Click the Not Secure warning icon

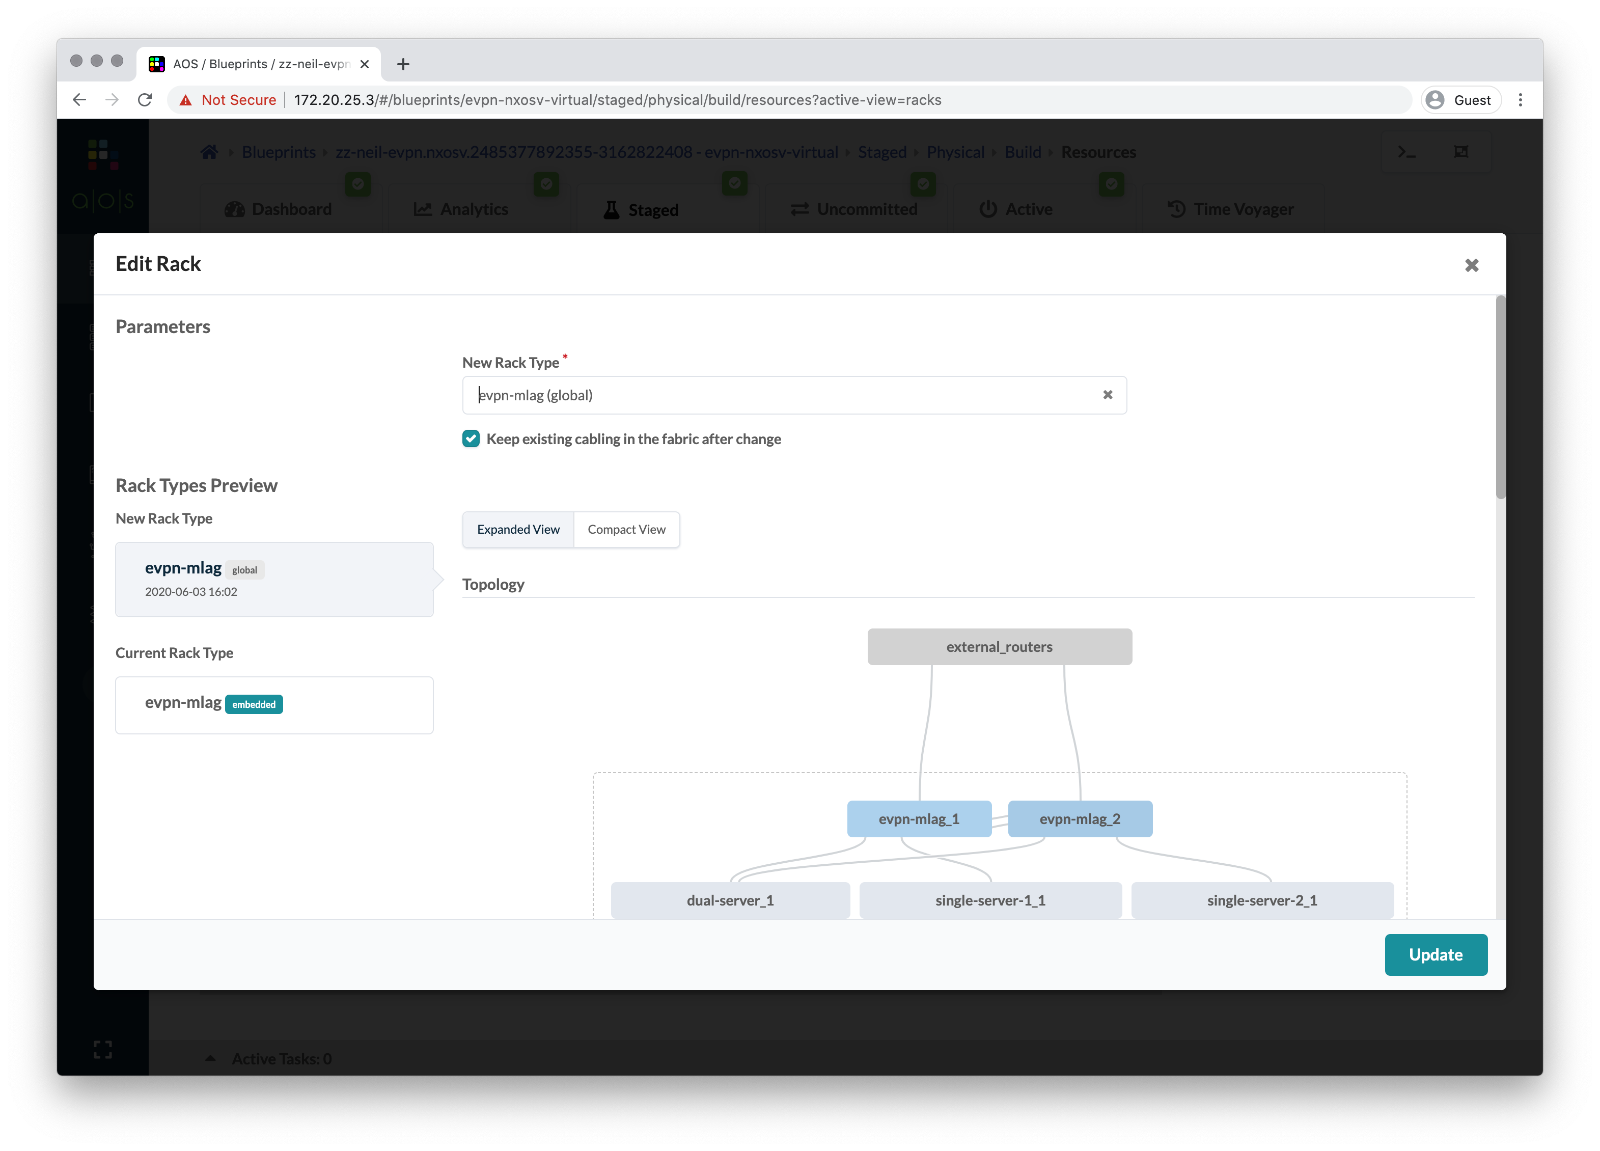[186, 100]
